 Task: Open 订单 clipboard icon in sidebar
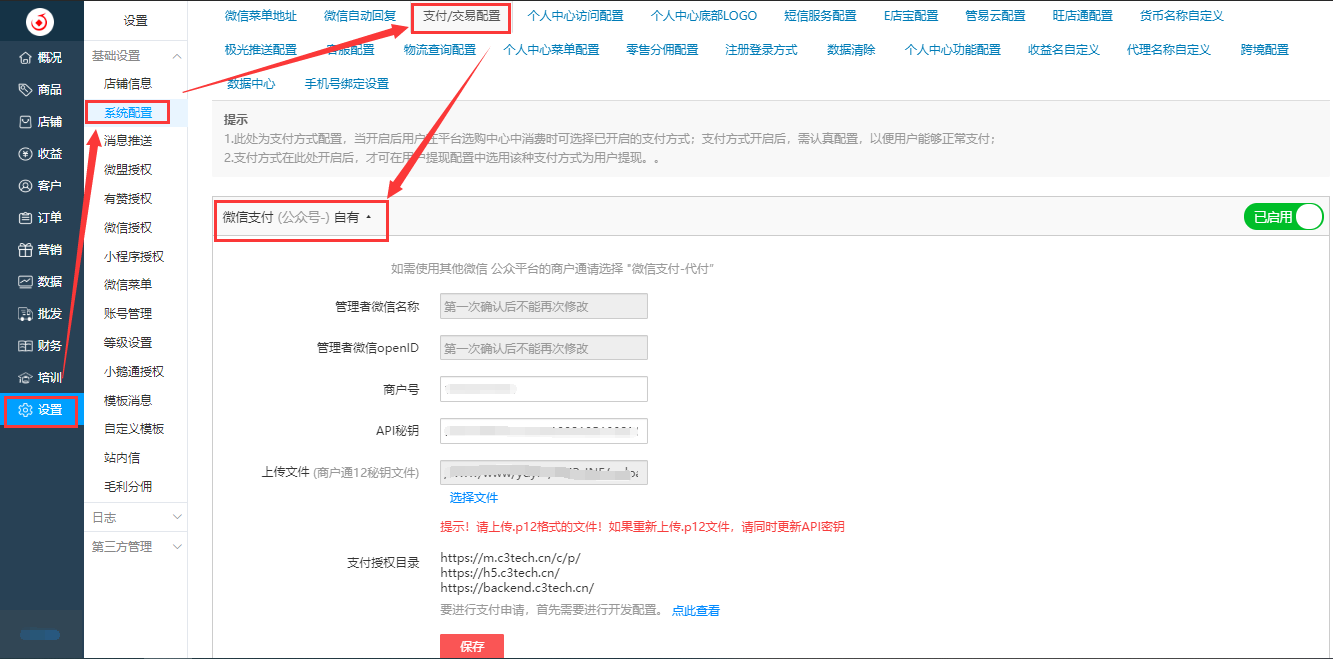[x=26, y=217]
